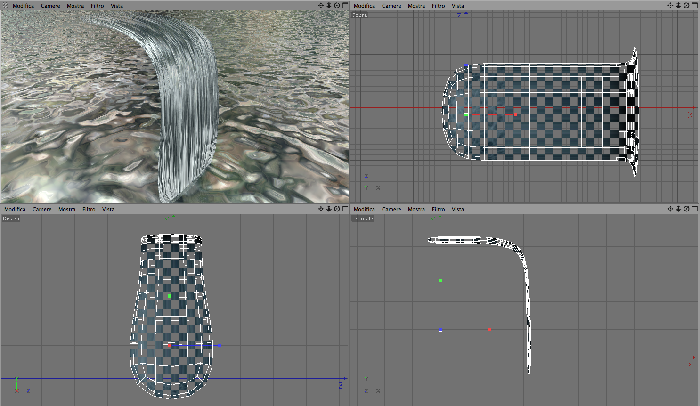Open Camera menu in the top (Sopra) viewport

392,6
